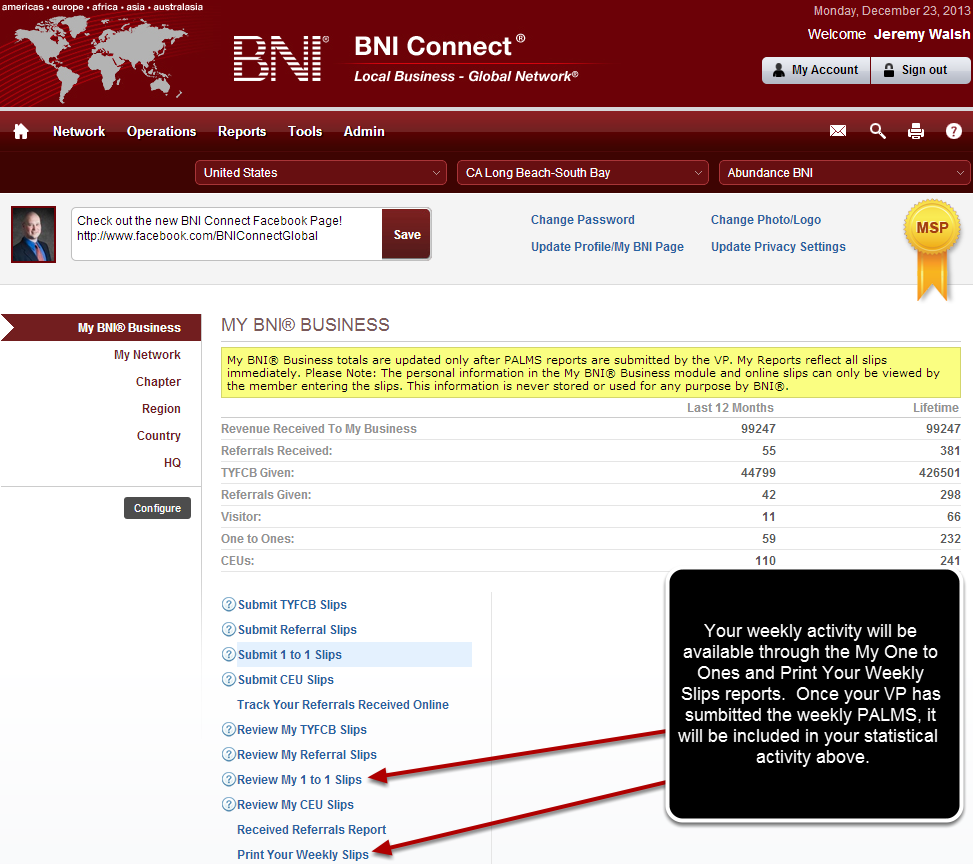Click the Last 12 Months column header

730,408
